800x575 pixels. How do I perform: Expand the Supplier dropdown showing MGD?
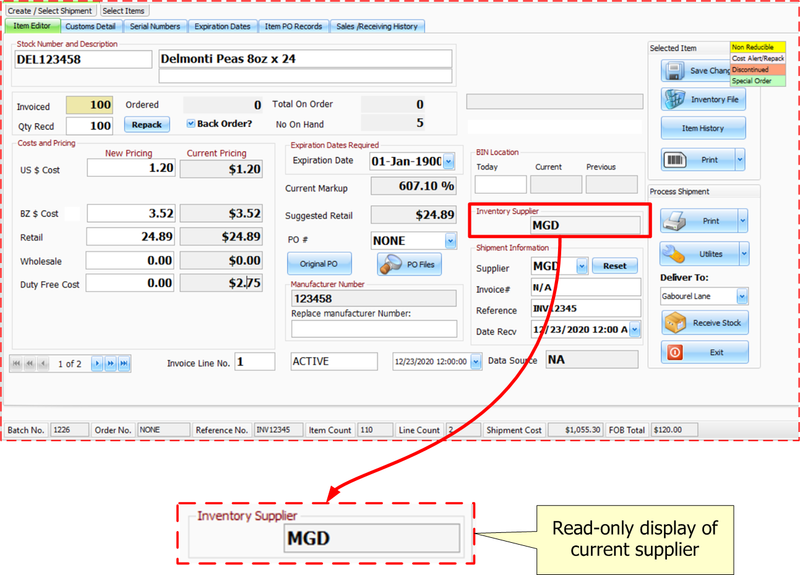[x=582, y=266]
